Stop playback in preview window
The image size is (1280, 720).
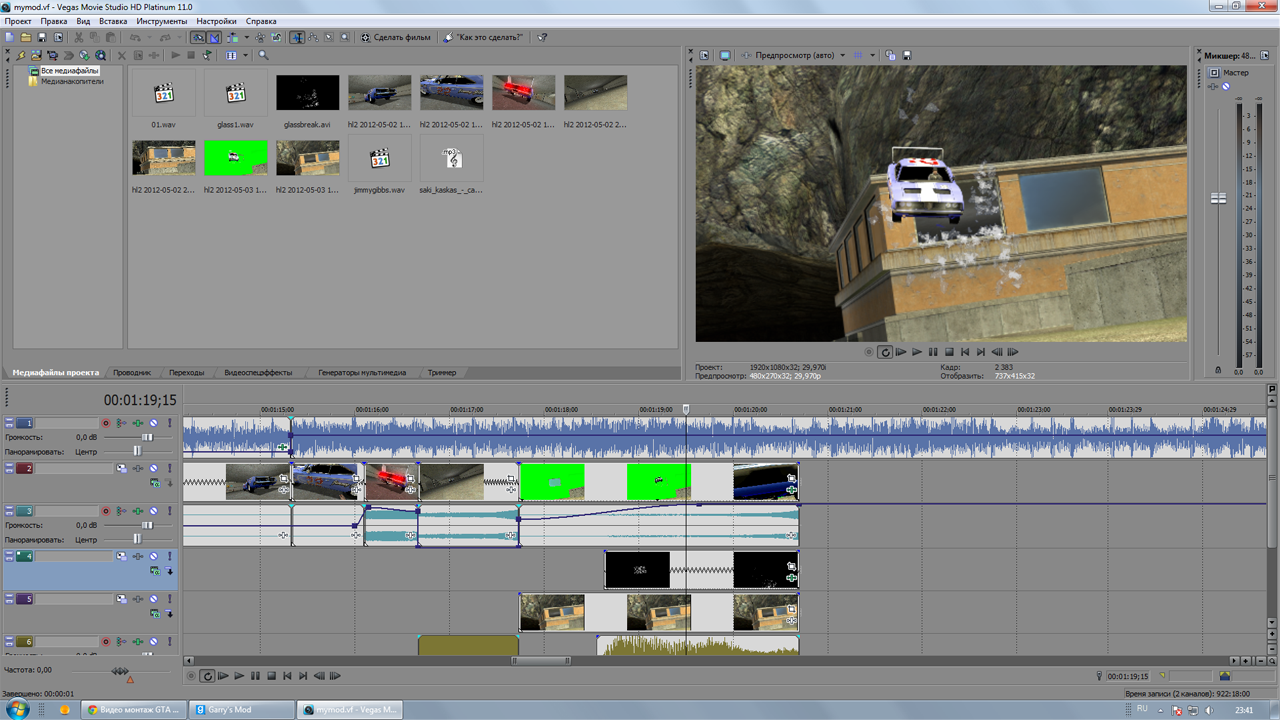(949, 352)
